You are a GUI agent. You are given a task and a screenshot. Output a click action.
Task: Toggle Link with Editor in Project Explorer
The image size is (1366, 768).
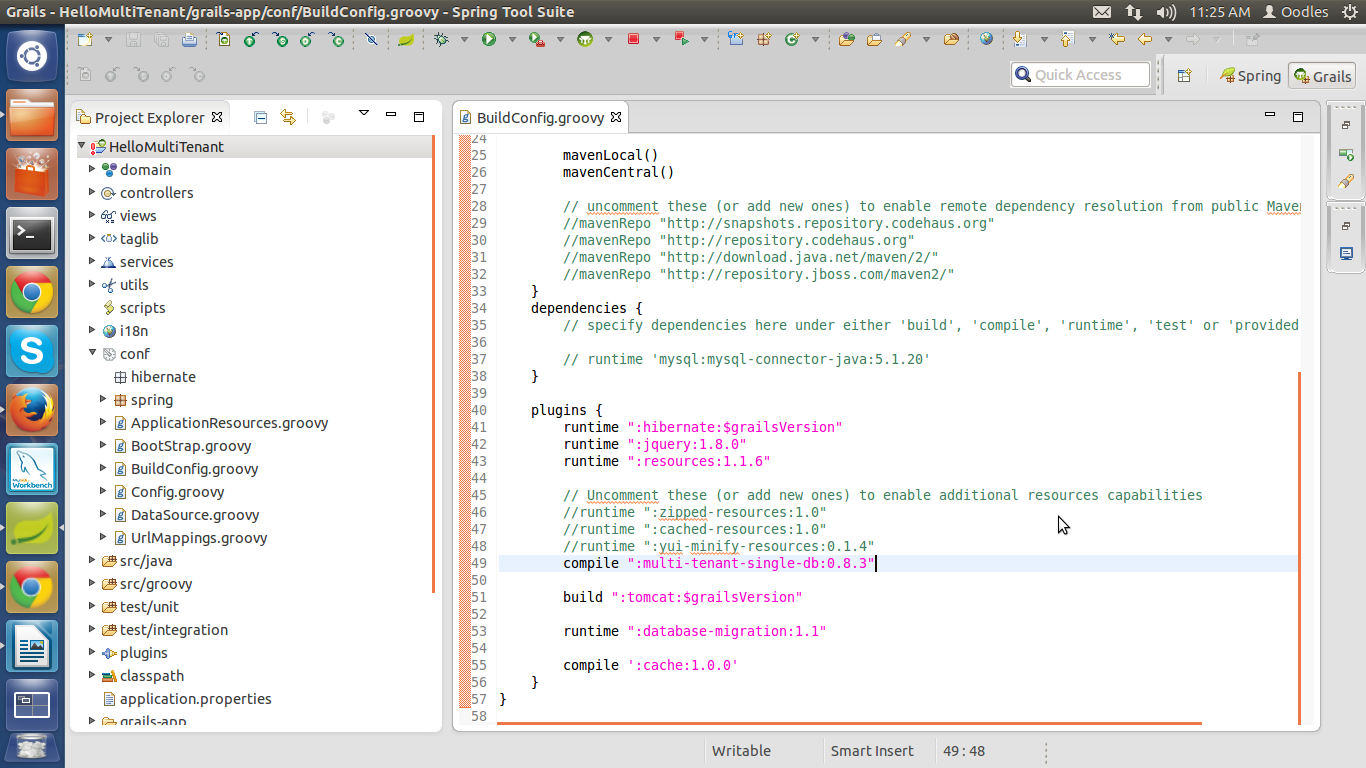pyautogui.click(x=288, y=117)
